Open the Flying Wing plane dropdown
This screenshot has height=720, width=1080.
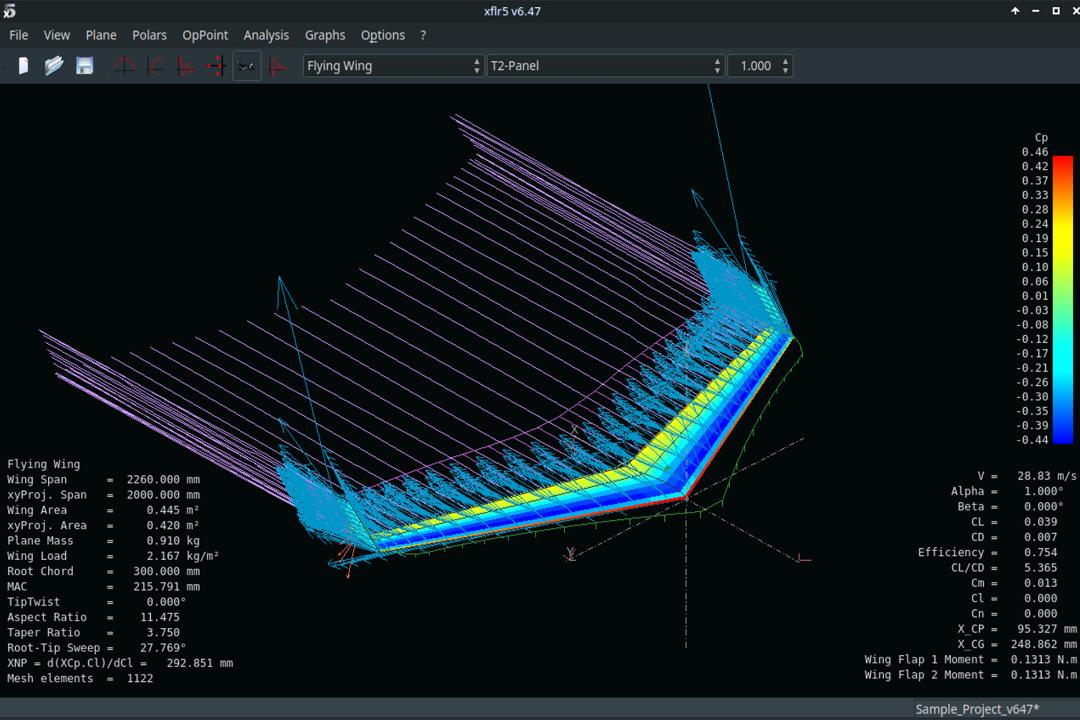(x=393, y=66)
